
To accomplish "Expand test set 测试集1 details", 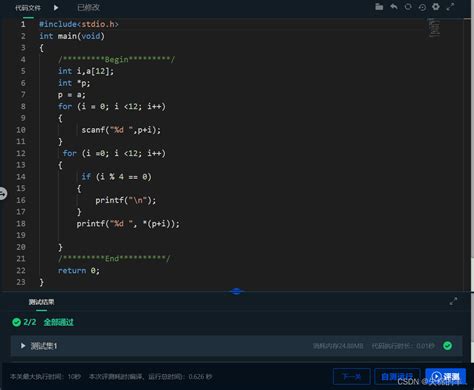I will tap(23, 346).
